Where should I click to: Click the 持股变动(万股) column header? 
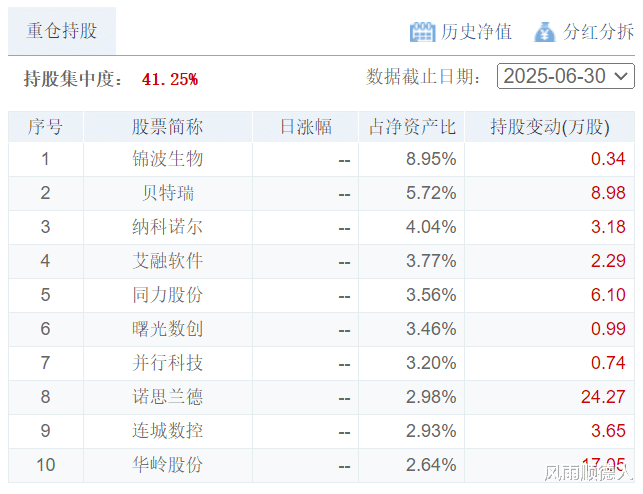click(x=550, y=127)
